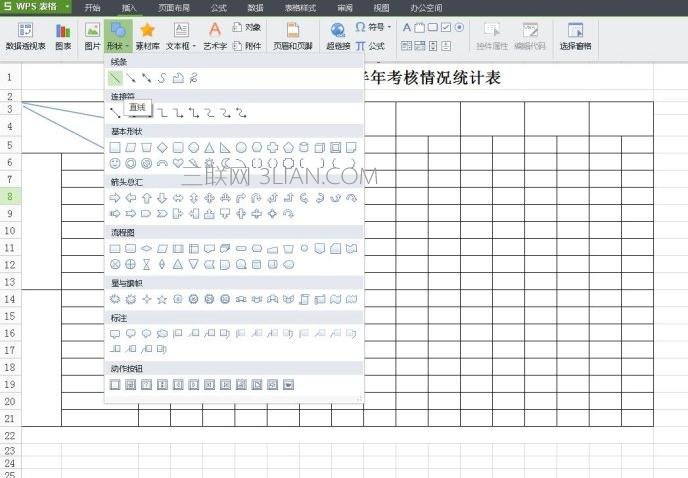Click the 图表 chart button
This screenshot has height=478, width=688.
pyautogui.click(x=63, y=36)
